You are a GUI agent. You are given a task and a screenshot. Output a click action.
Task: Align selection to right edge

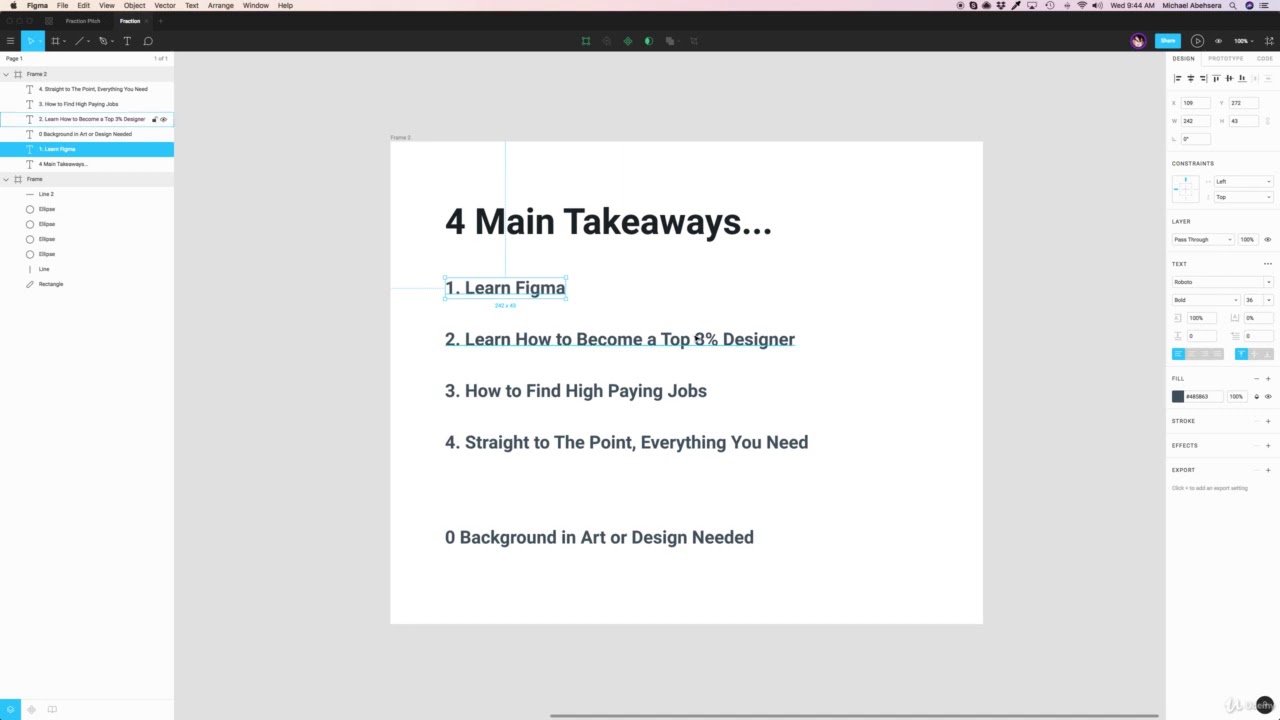click(x=1203, y=78)
